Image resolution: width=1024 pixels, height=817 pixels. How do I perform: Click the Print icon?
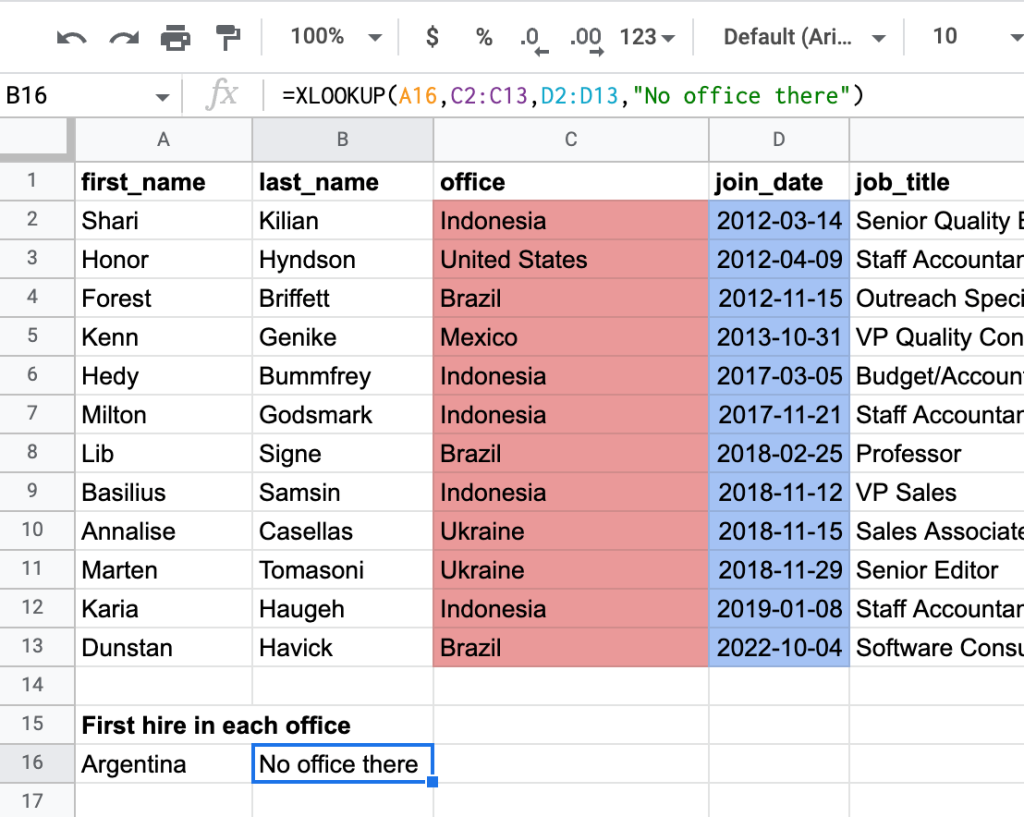tap(176, 38)
